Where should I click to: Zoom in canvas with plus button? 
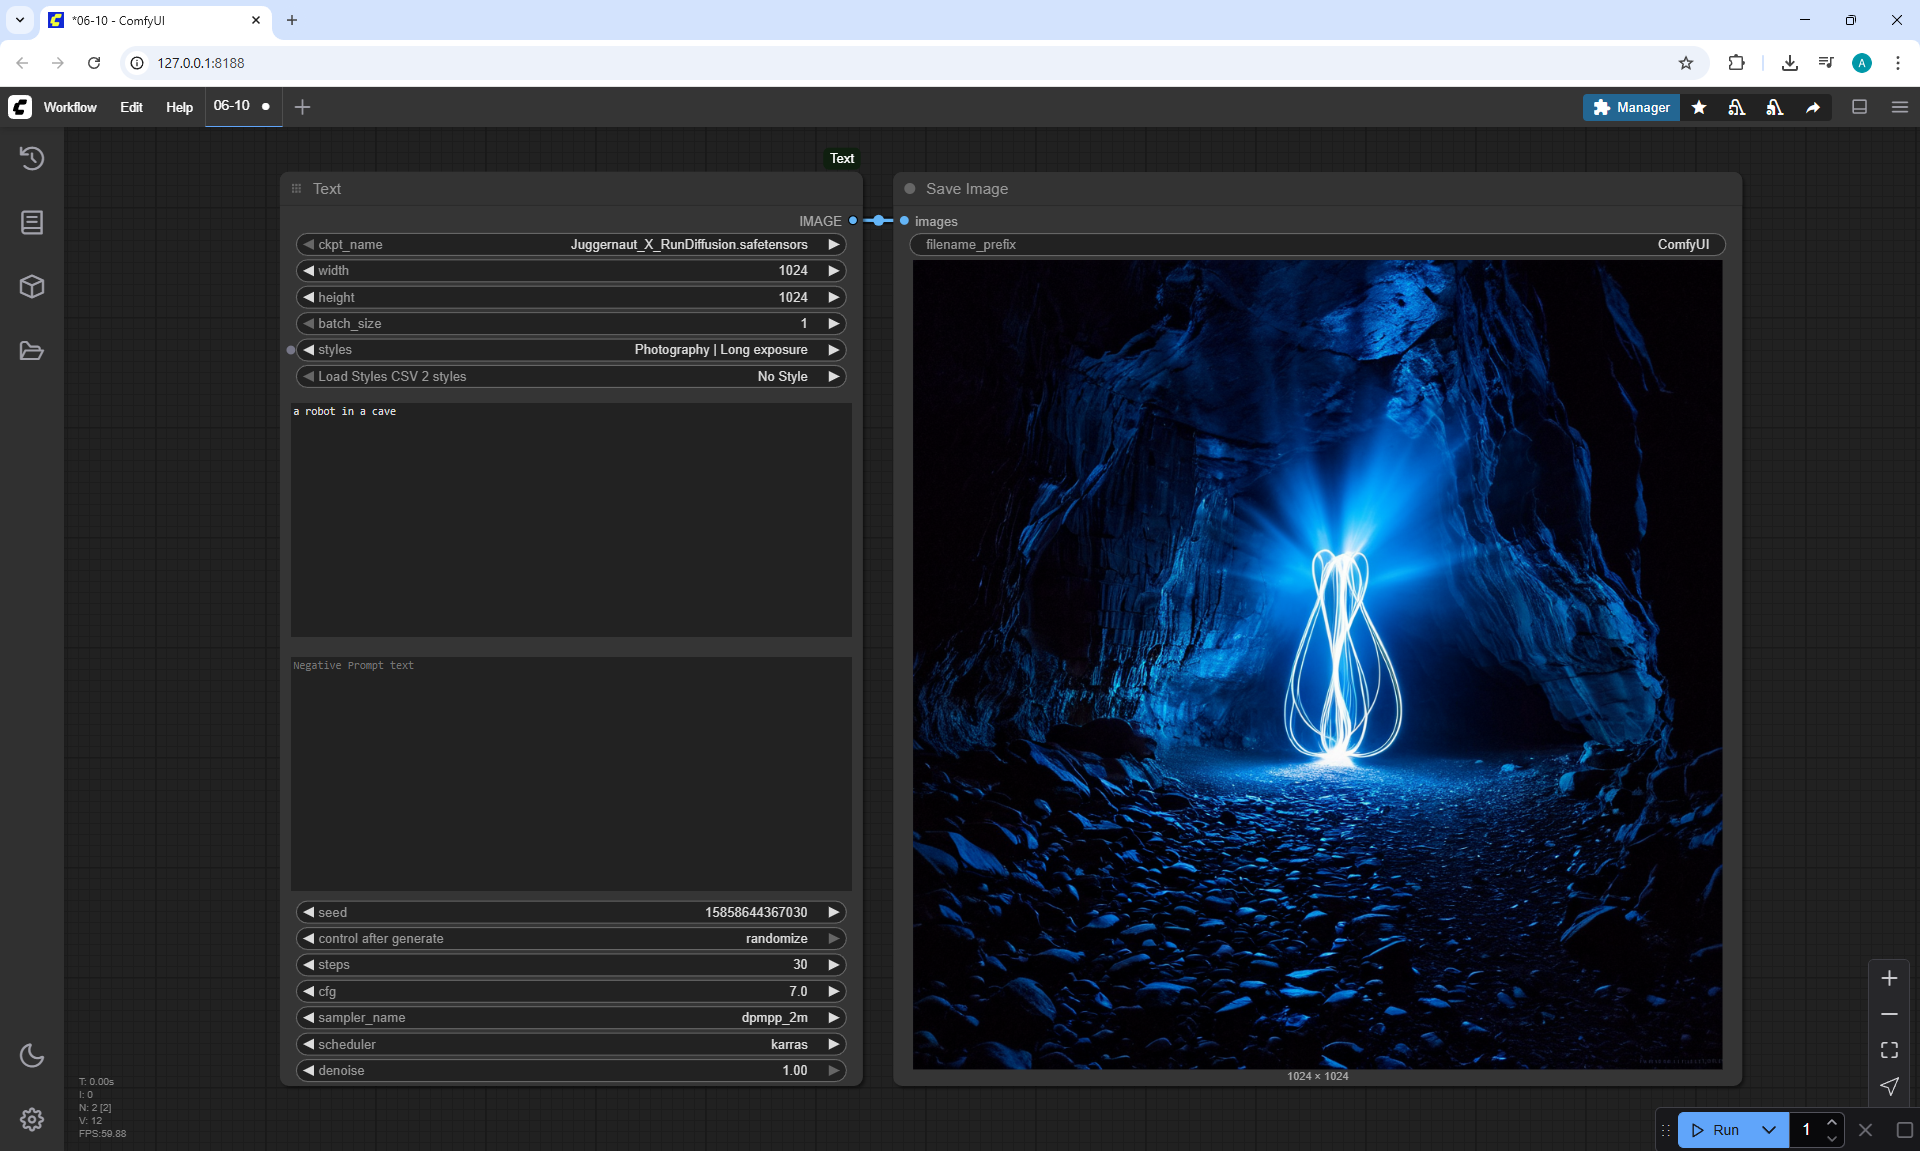(x=1889, y=978)
